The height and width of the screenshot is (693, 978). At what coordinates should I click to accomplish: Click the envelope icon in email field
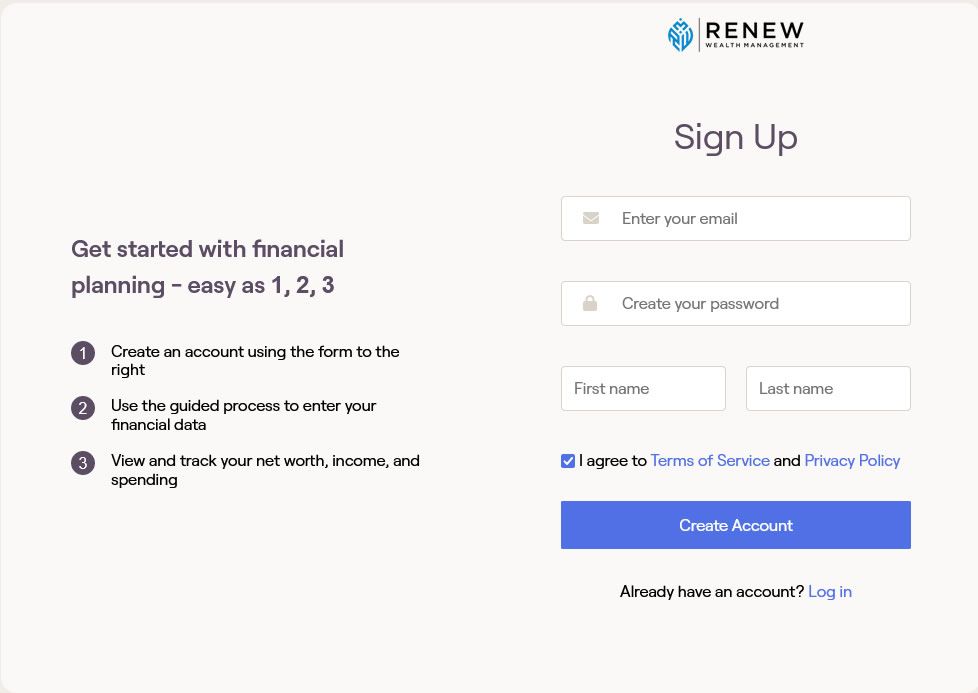point(591,218)
